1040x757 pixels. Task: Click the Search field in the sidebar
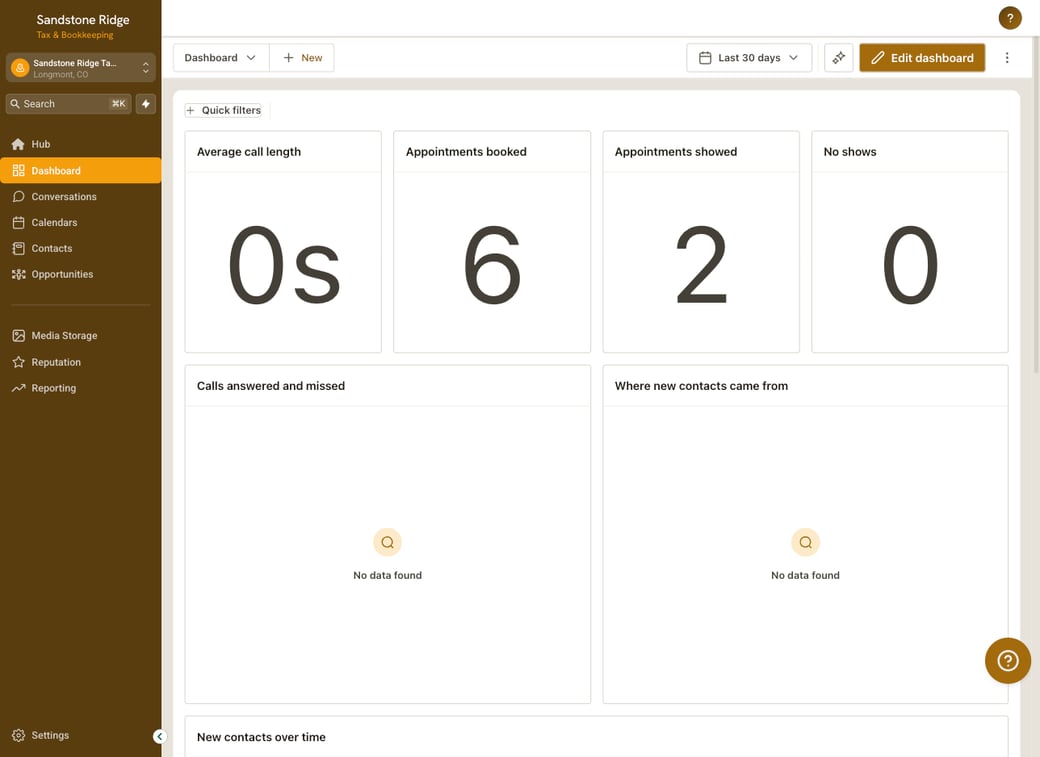point(69,103)
